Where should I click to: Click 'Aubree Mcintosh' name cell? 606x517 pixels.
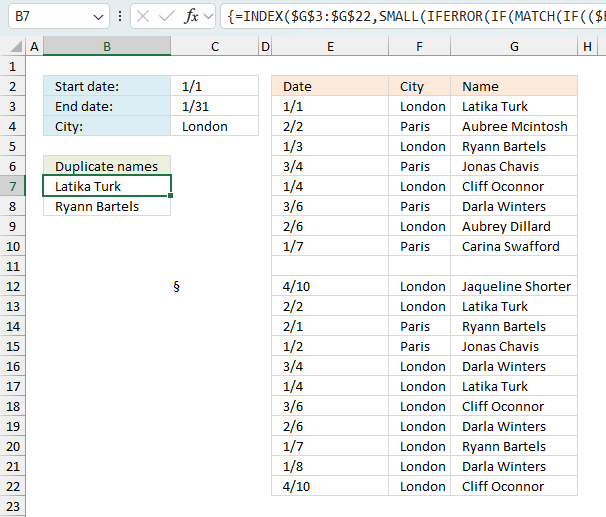click(x=514, y=126)
